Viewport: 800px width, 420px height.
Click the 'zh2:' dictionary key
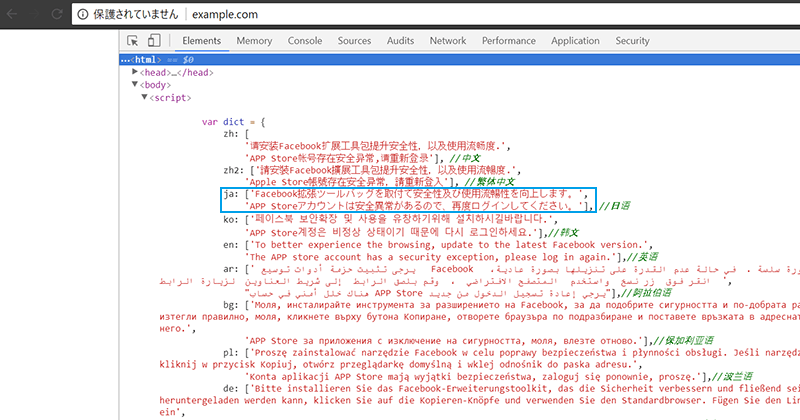click(x=234, y=170)
